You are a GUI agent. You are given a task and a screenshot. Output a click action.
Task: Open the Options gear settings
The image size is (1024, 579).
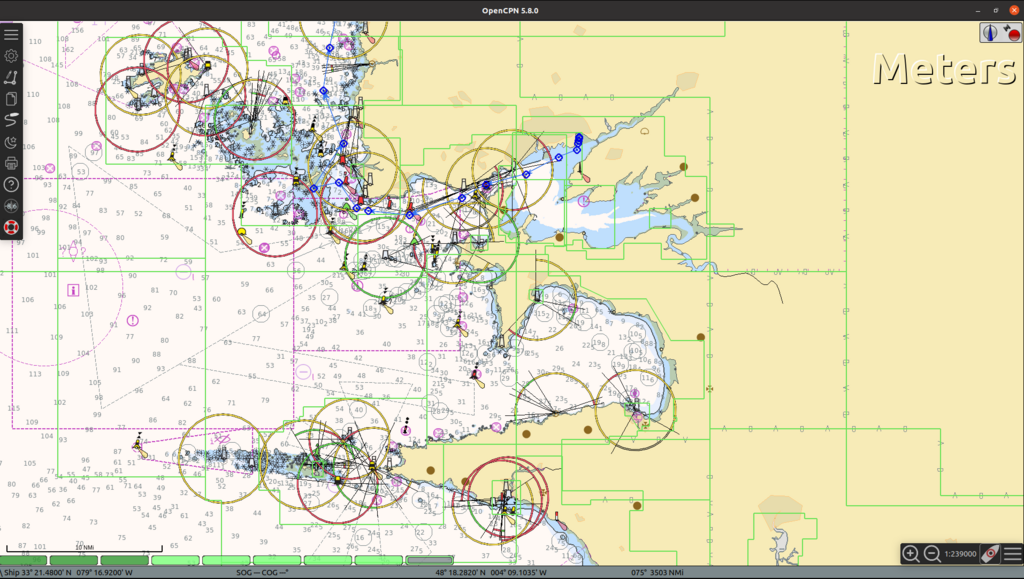point(11,56)
